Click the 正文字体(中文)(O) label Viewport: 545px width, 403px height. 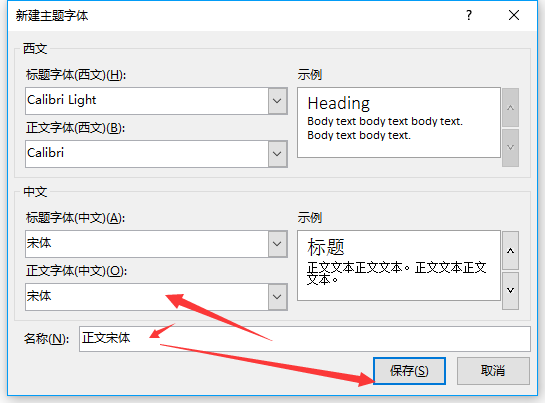[x=76, y=271]
